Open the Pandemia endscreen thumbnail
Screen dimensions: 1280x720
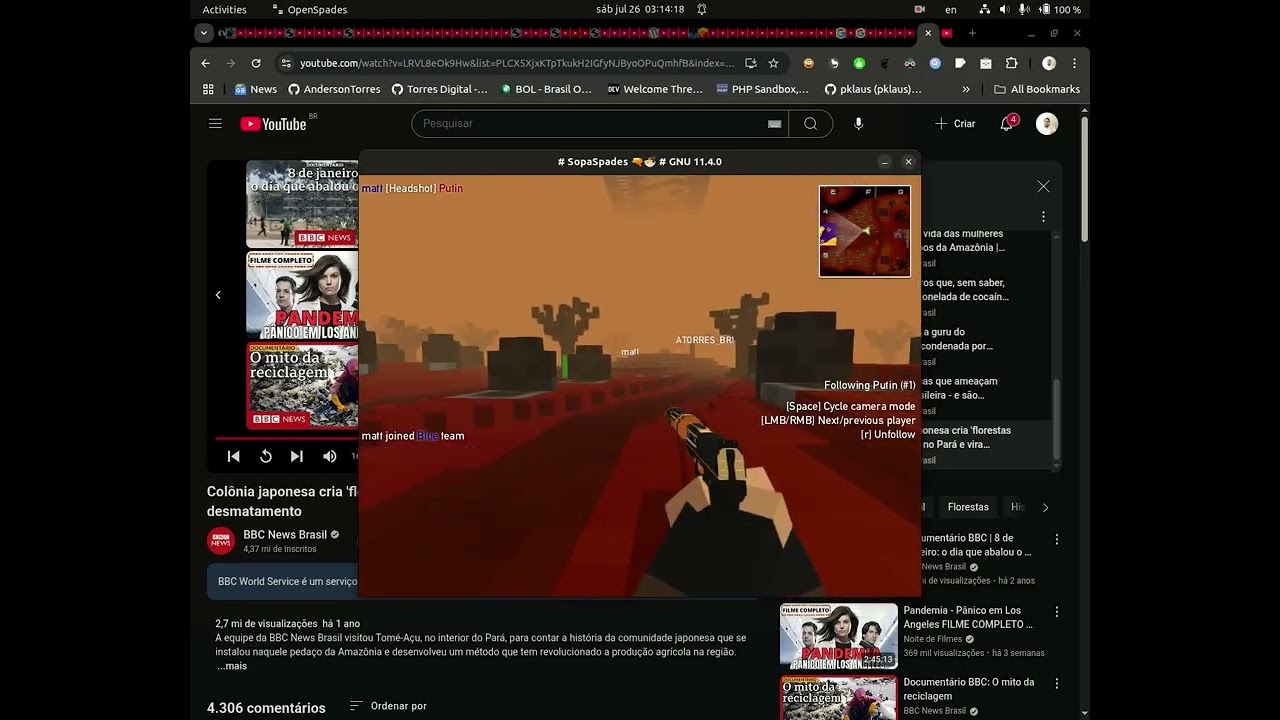(302, 295)
